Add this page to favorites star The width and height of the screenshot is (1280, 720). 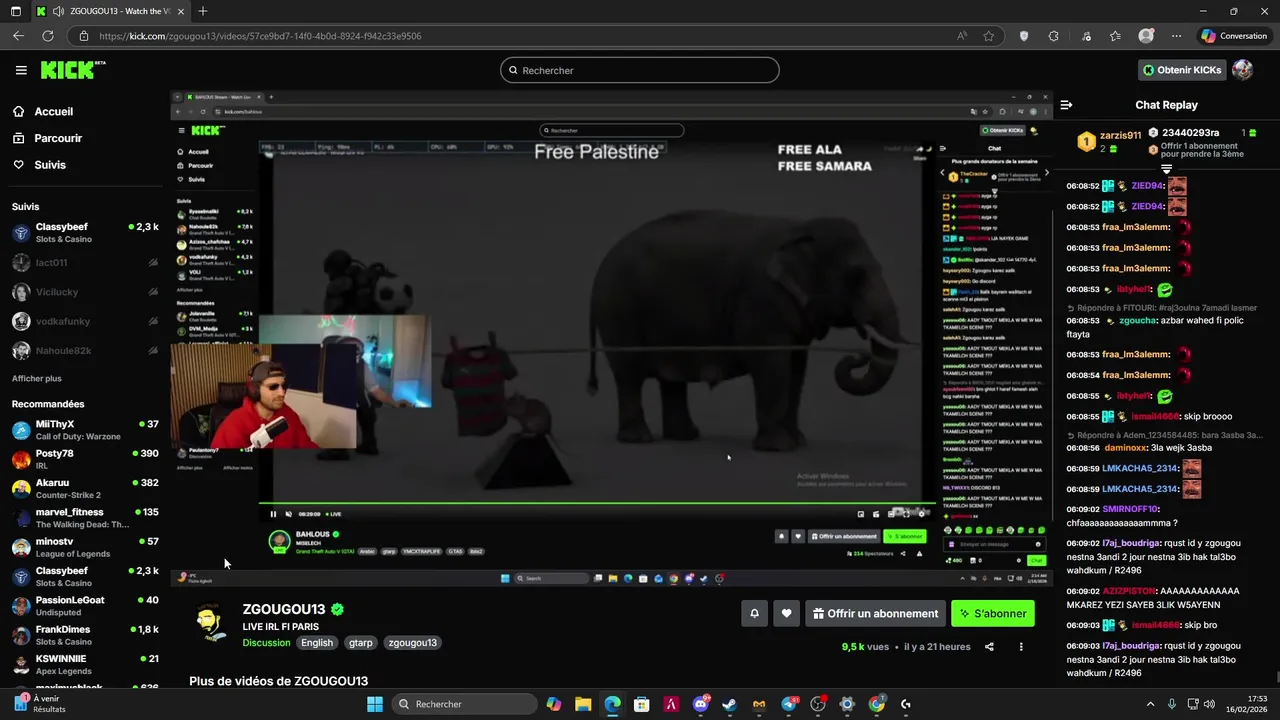pyautogui.click(x=989, y=36)
